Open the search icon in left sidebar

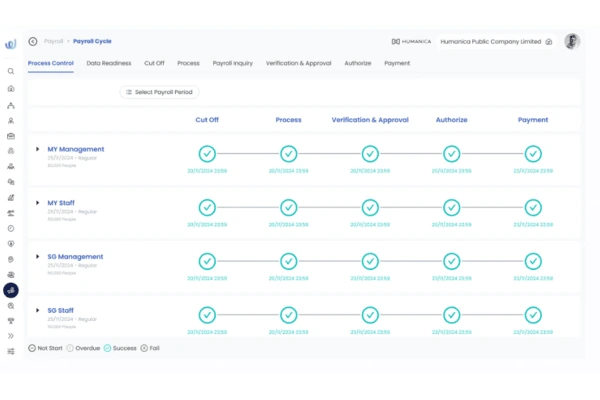[x=10, y=72]
